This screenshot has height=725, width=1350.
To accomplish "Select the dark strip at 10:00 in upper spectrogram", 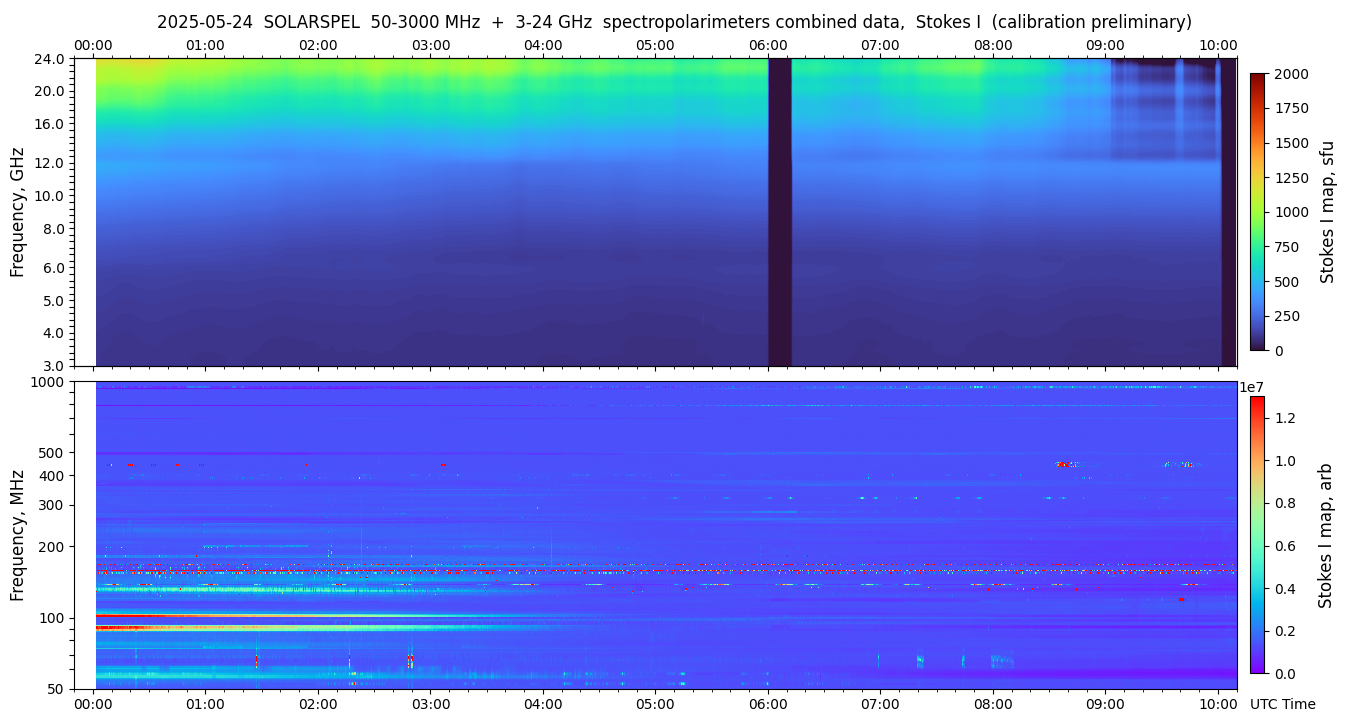I will 1228,212.
